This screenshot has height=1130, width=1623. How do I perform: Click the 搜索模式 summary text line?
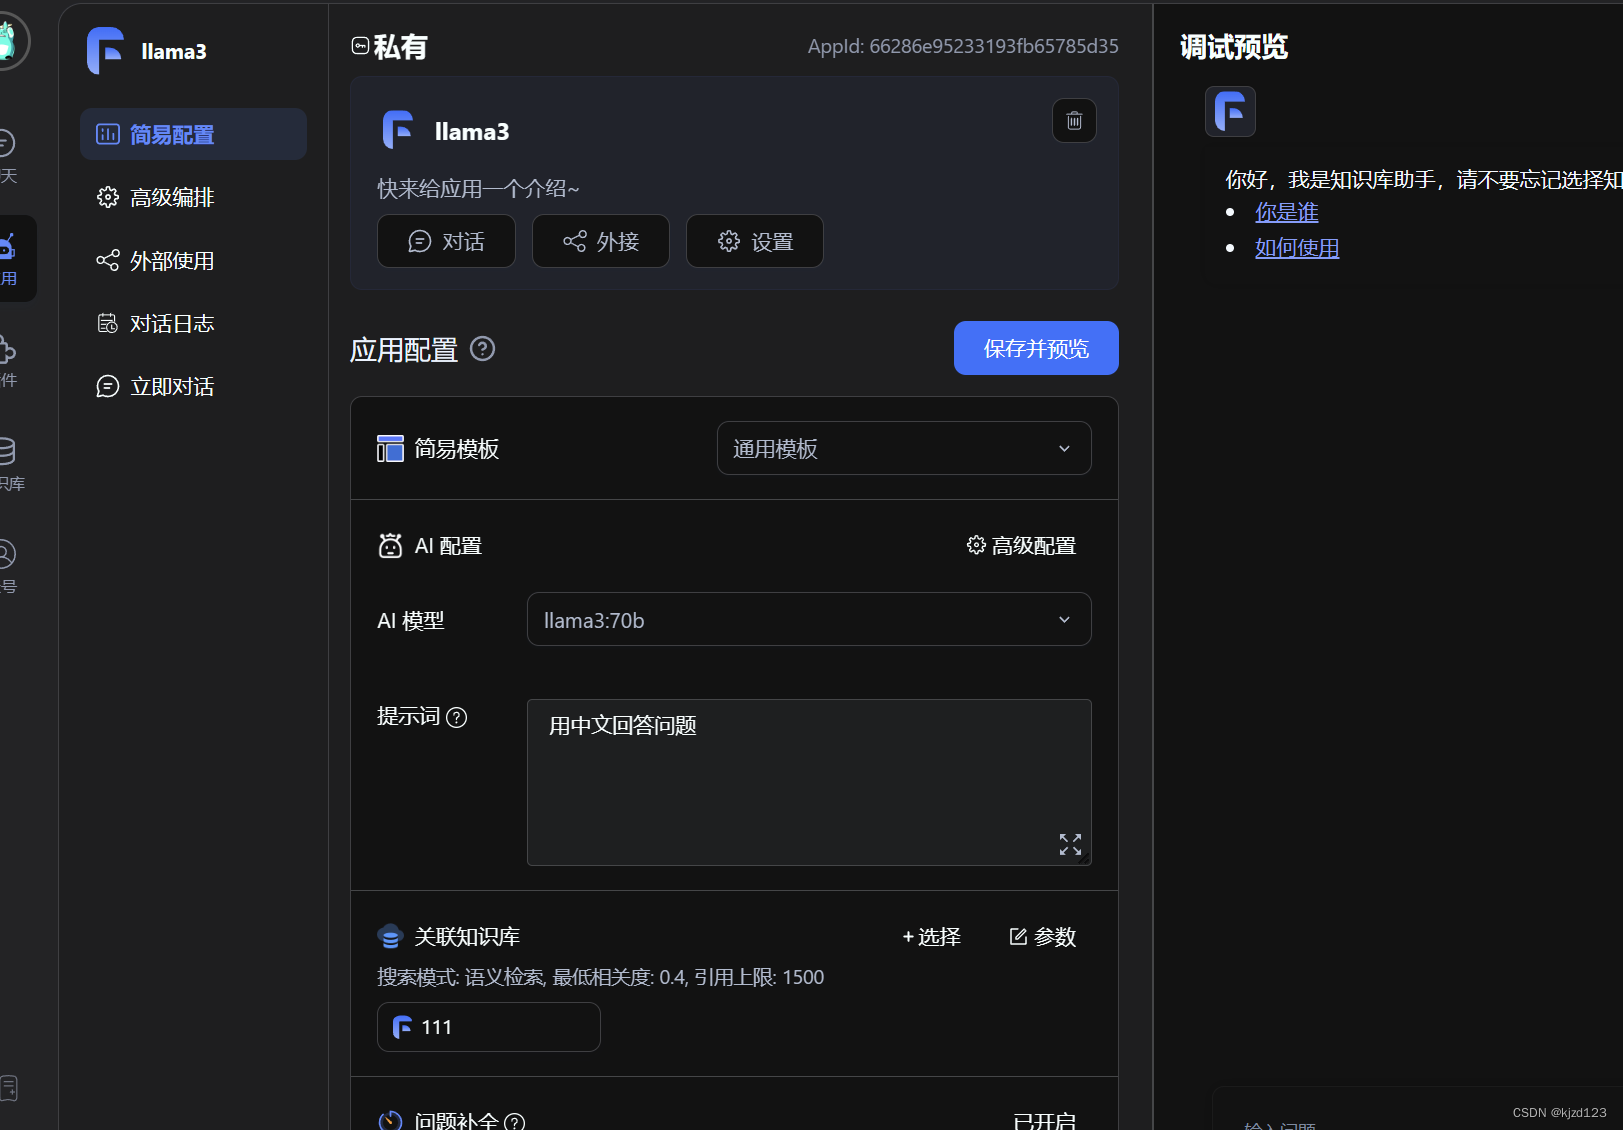pos(600,977)
